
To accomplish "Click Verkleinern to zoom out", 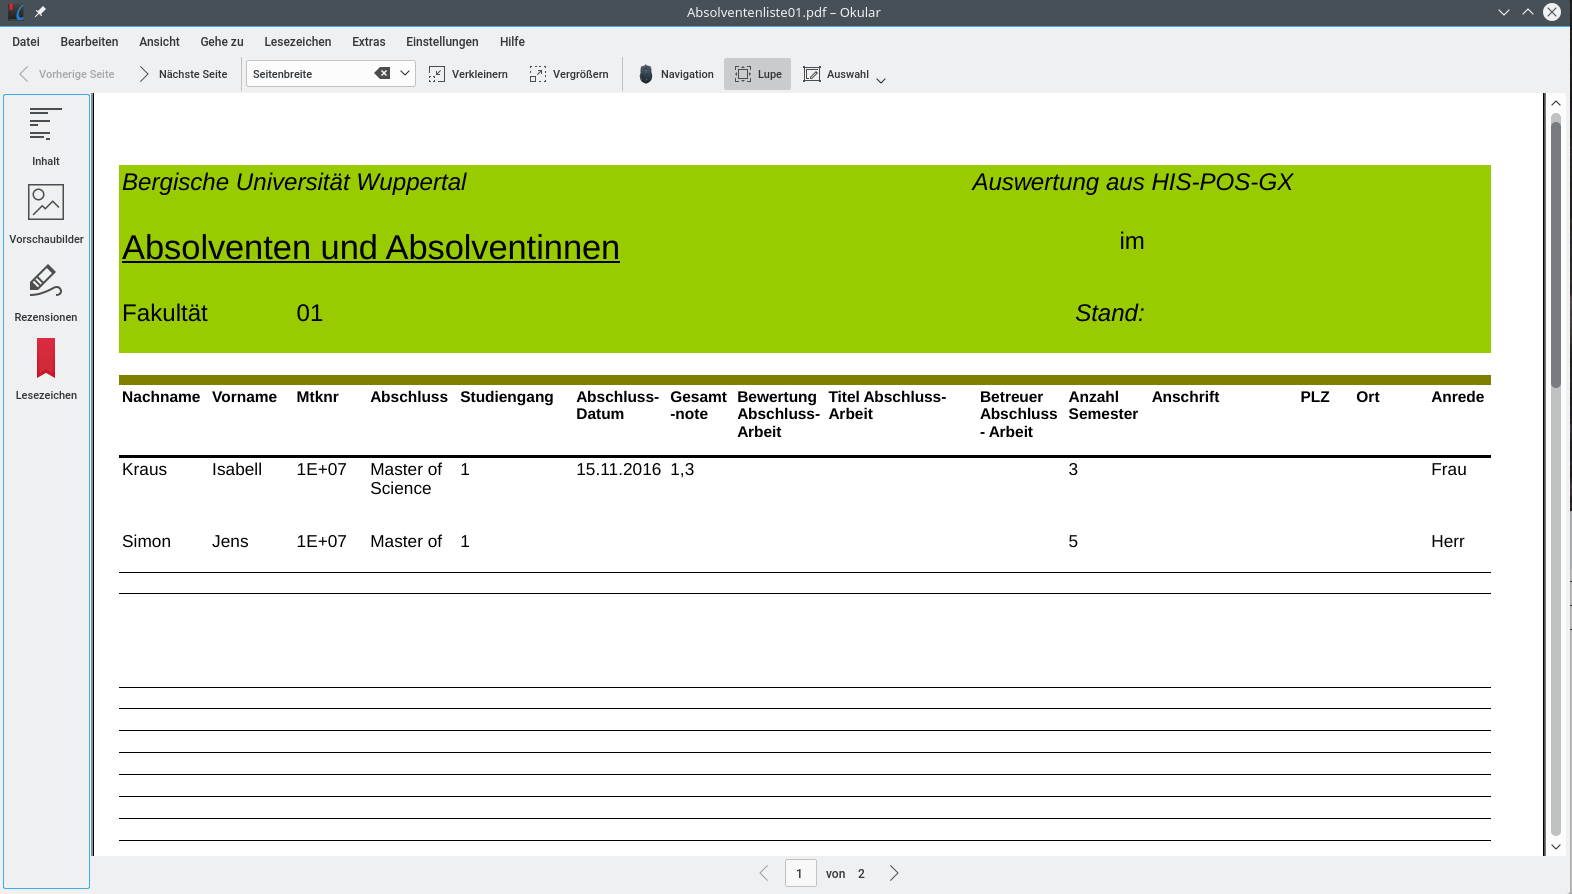I will coord(468,74).
